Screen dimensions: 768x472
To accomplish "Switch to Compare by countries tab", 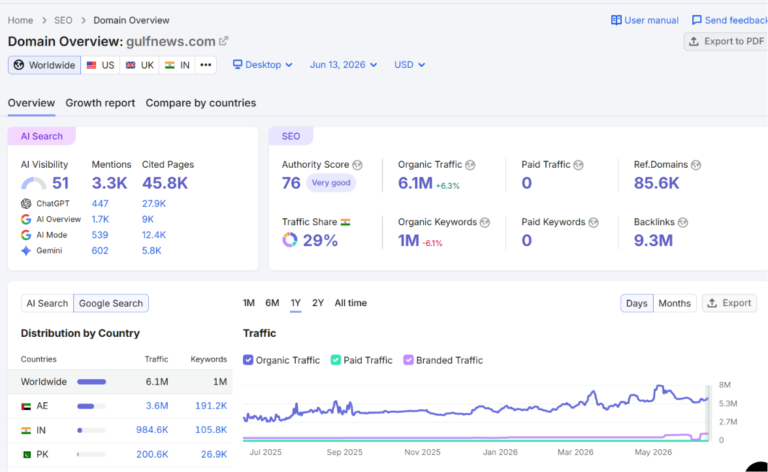I will [201, 103].
